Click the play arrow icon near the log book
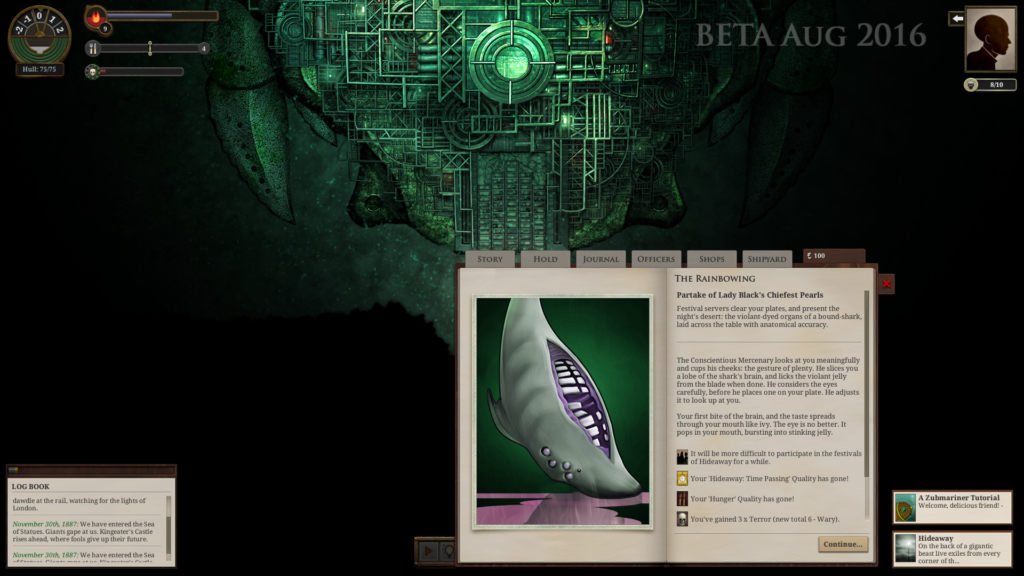Viewport: 1024px width, 576px height. click(427, 548)
